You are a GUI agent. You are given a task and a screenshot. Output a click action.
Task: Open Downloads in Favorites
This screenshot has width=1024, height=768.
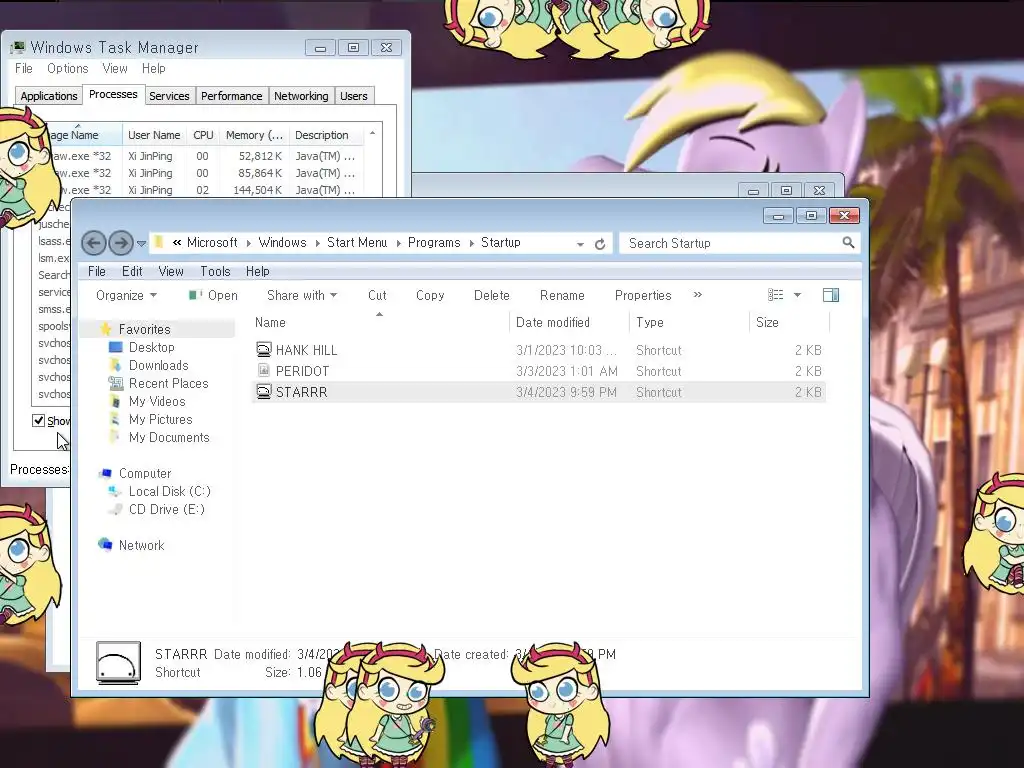point(158,365)
